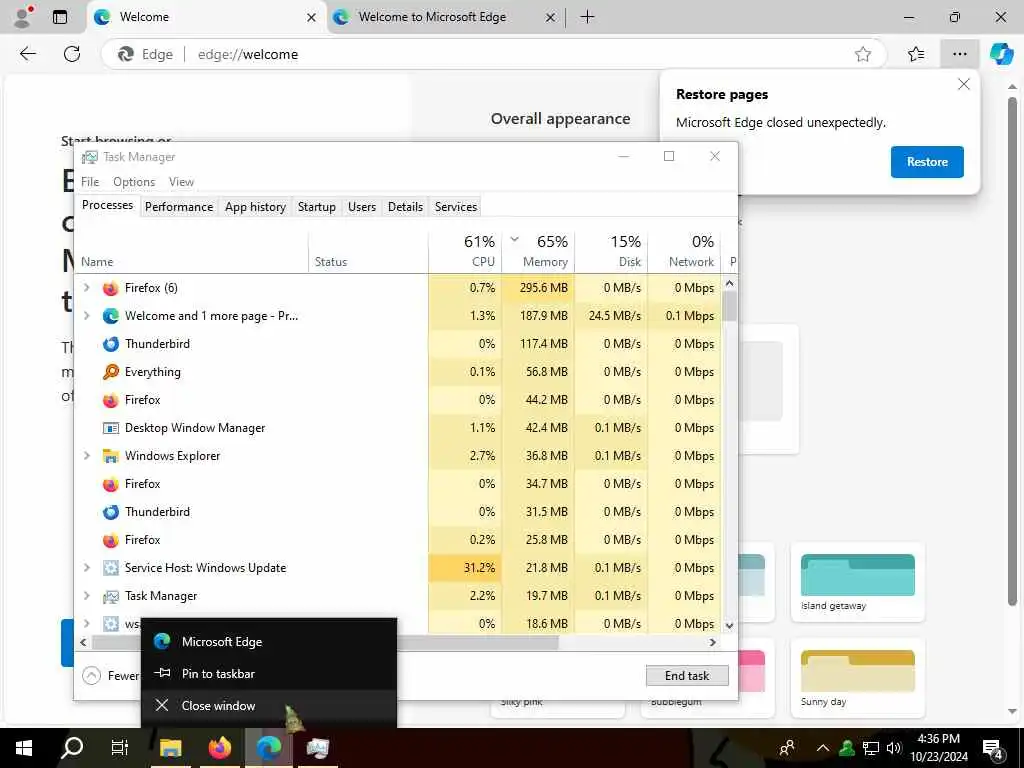
Task: Switch to the Details tab
Action: point(406,207)
